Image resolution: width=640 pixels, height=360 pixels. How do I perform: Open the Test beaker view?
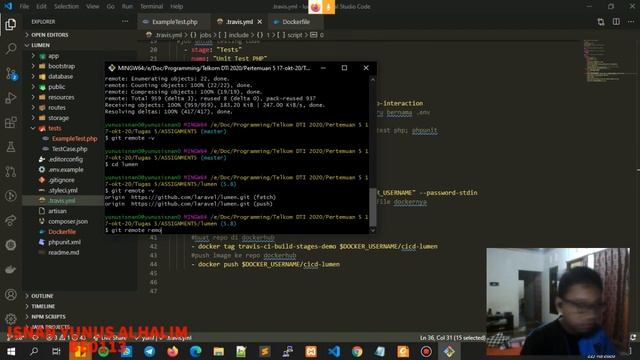11,147
